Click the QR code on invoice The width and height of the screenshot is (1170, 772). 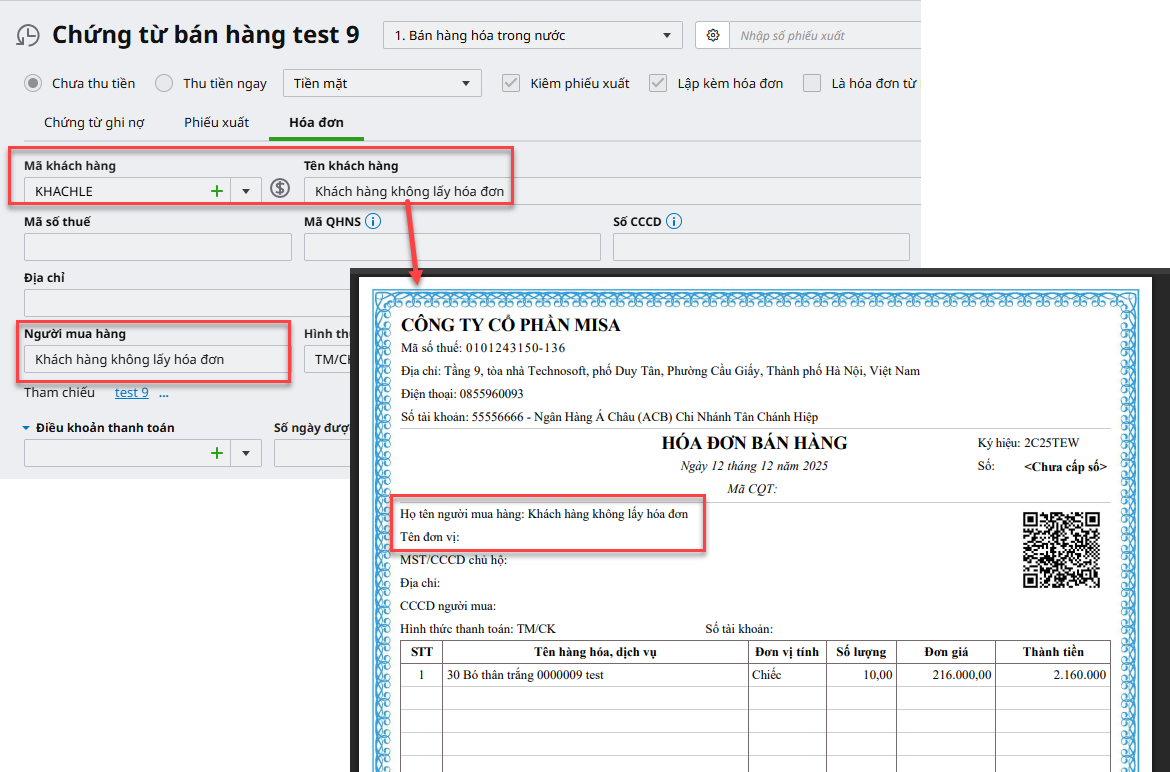pyautogui.click(x=1061, y=549)
